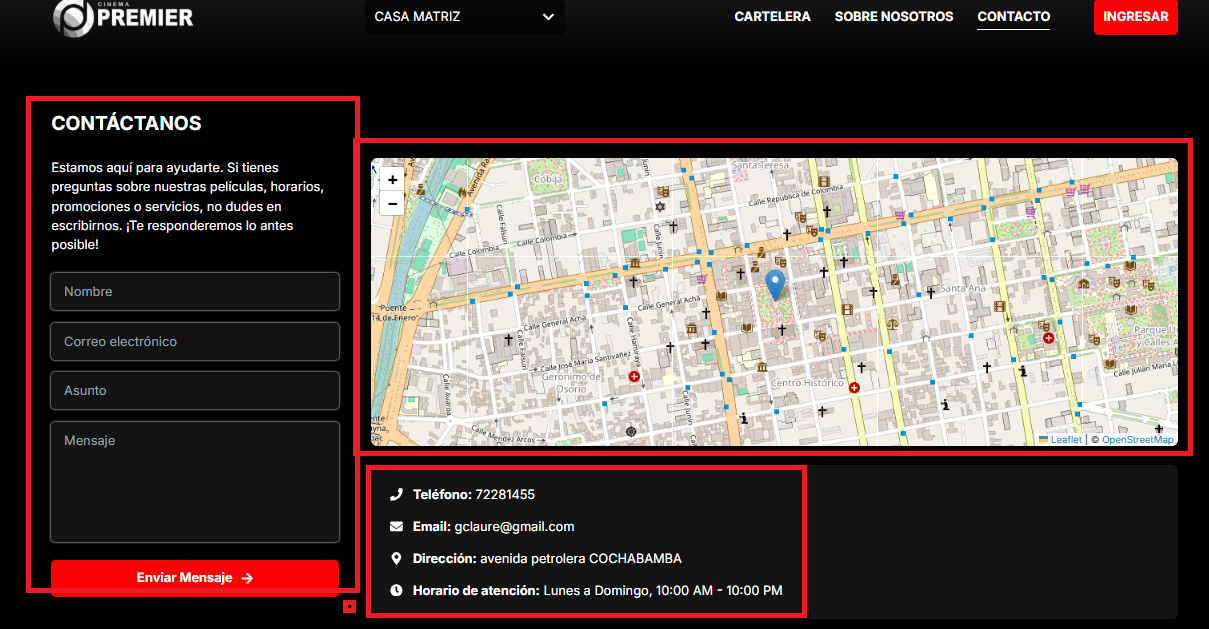Click the clock icon beside Horario de atención

point(396,590)
